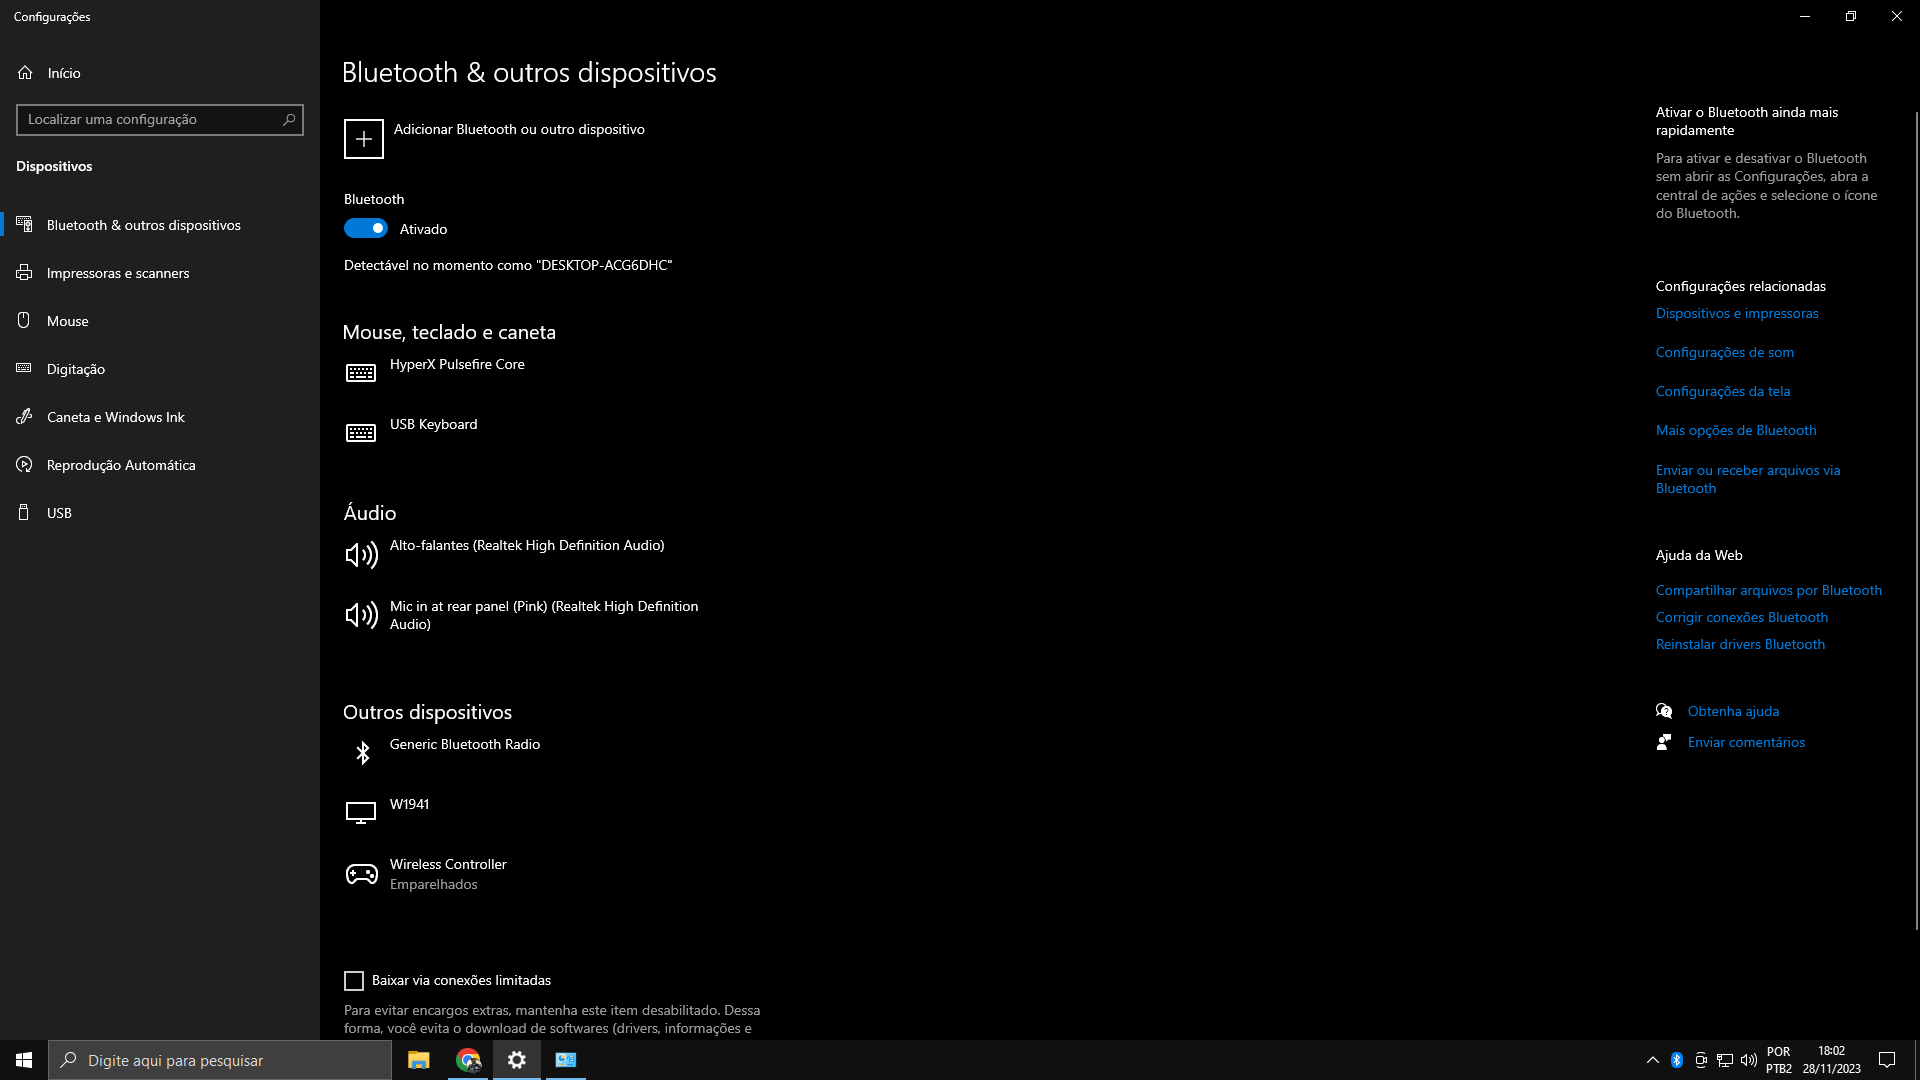1920x1080 pixels.
Task: Select the Wireless Controller gamepad icon
Action: click(361, 874)
